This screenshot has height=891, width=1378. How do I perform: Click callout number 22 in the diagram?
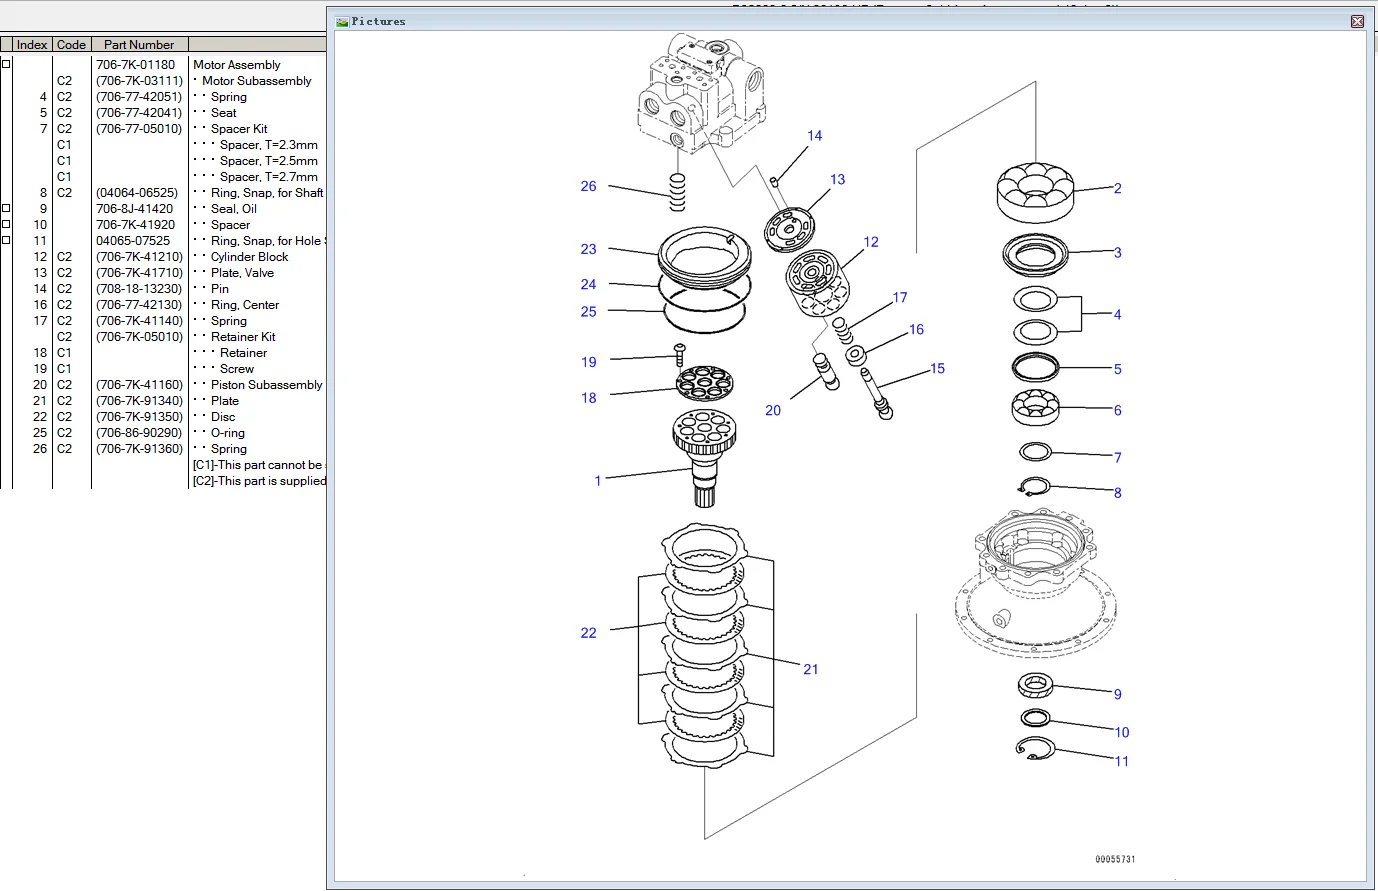[588, 633]
